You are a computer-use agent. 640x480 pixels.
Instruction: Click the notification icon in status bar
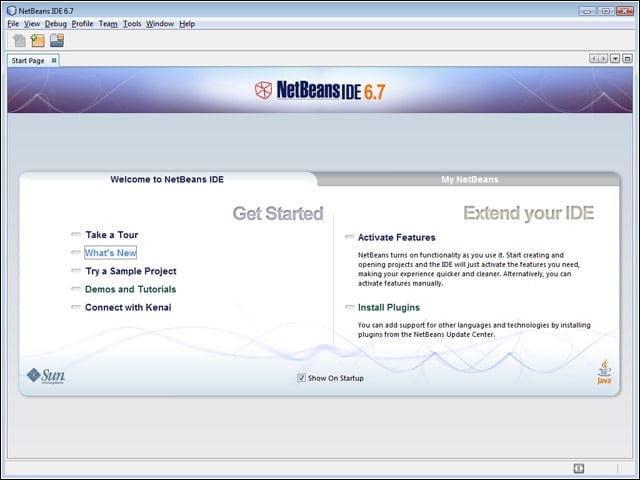click(x=578, y=468)
